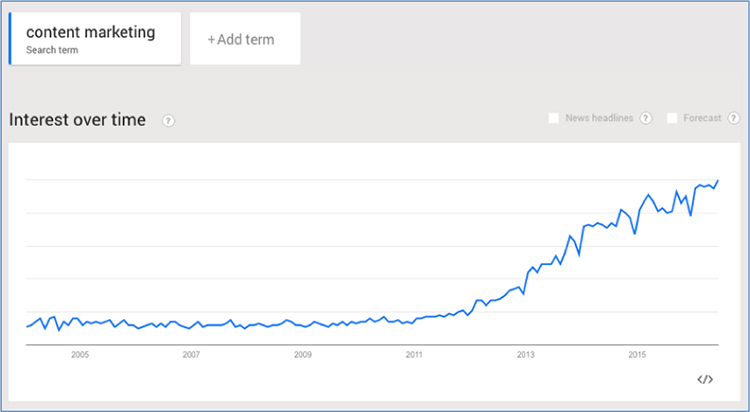Click the embed code icon below the chart
Image resolution: width=750 pixels, height=412 pixels.
click(x=705, y=379)
